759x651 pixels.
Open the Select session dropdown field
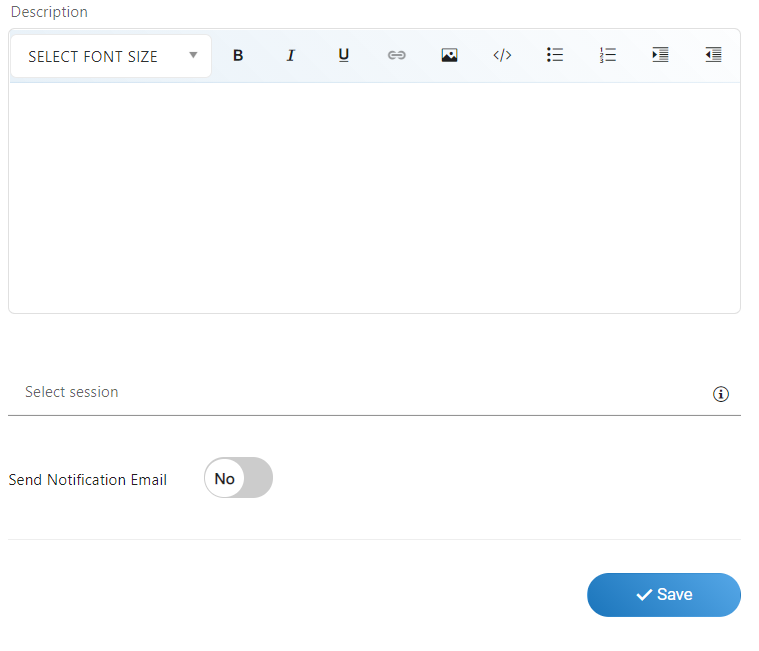click(x=360, y=392)
